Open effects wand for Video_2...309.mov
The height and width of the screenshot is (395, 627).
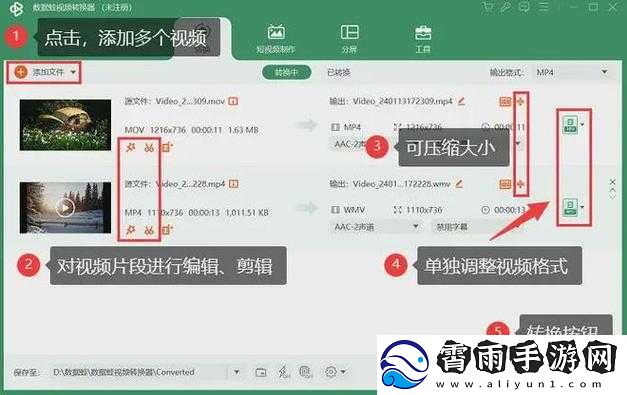pos(130,148)
